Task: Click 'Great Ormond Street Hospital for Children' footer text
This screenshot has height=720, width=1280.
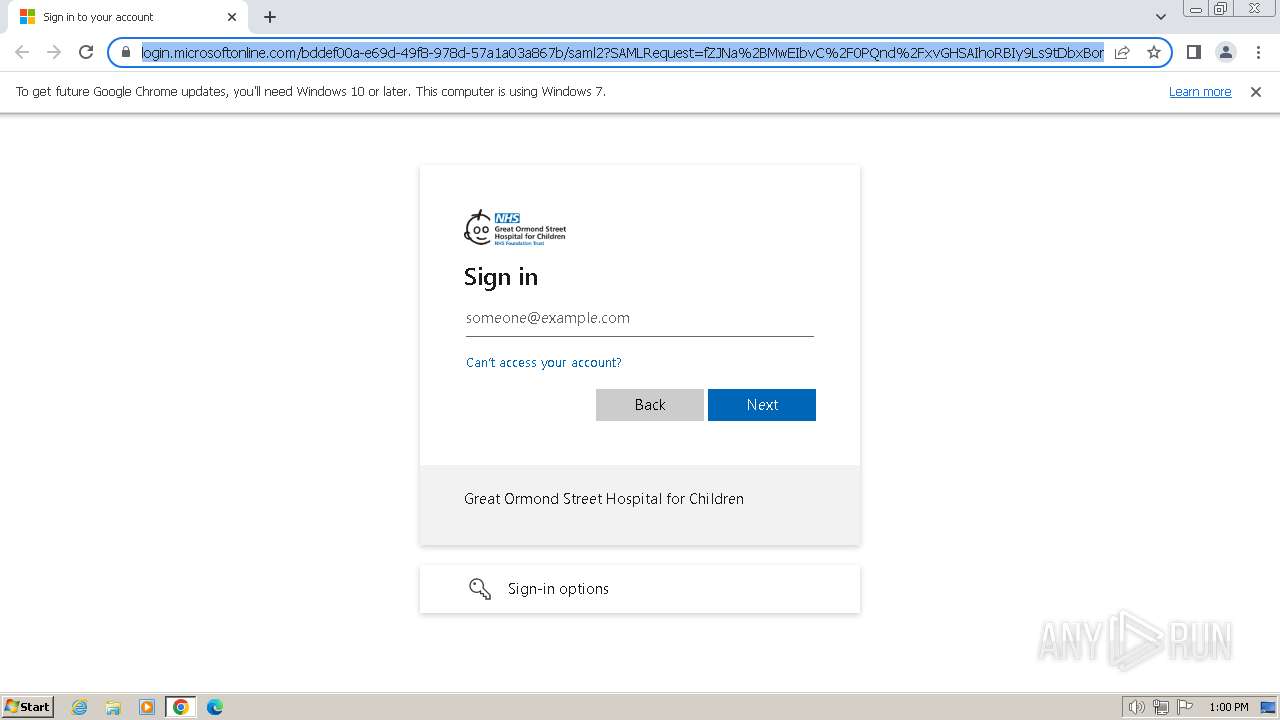Action: (604, 499)
